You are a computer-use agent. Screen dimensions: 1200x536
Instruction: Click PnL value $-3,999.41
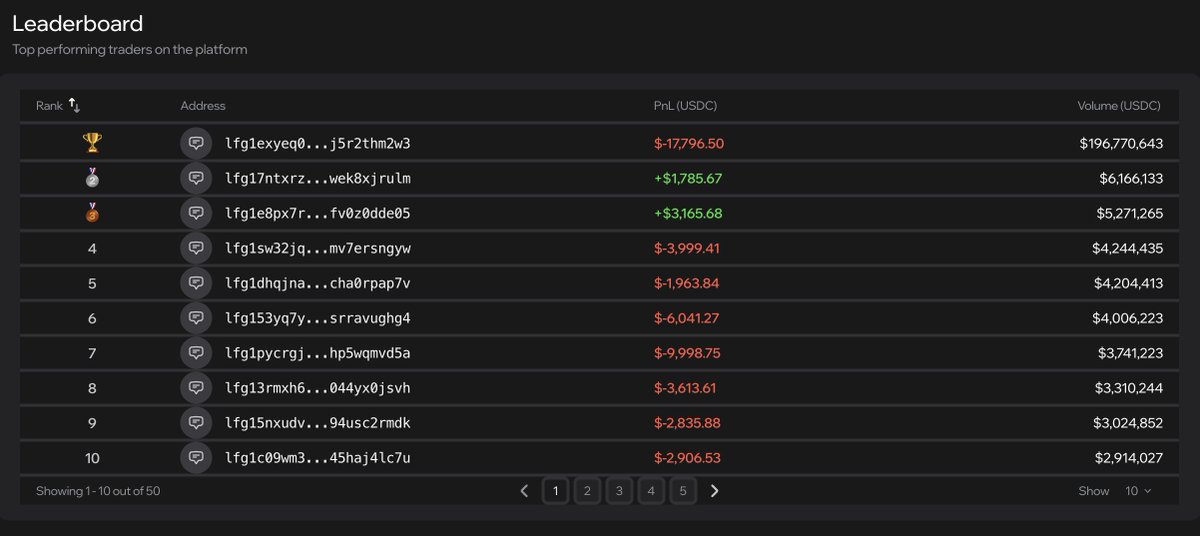coord(687,248)
